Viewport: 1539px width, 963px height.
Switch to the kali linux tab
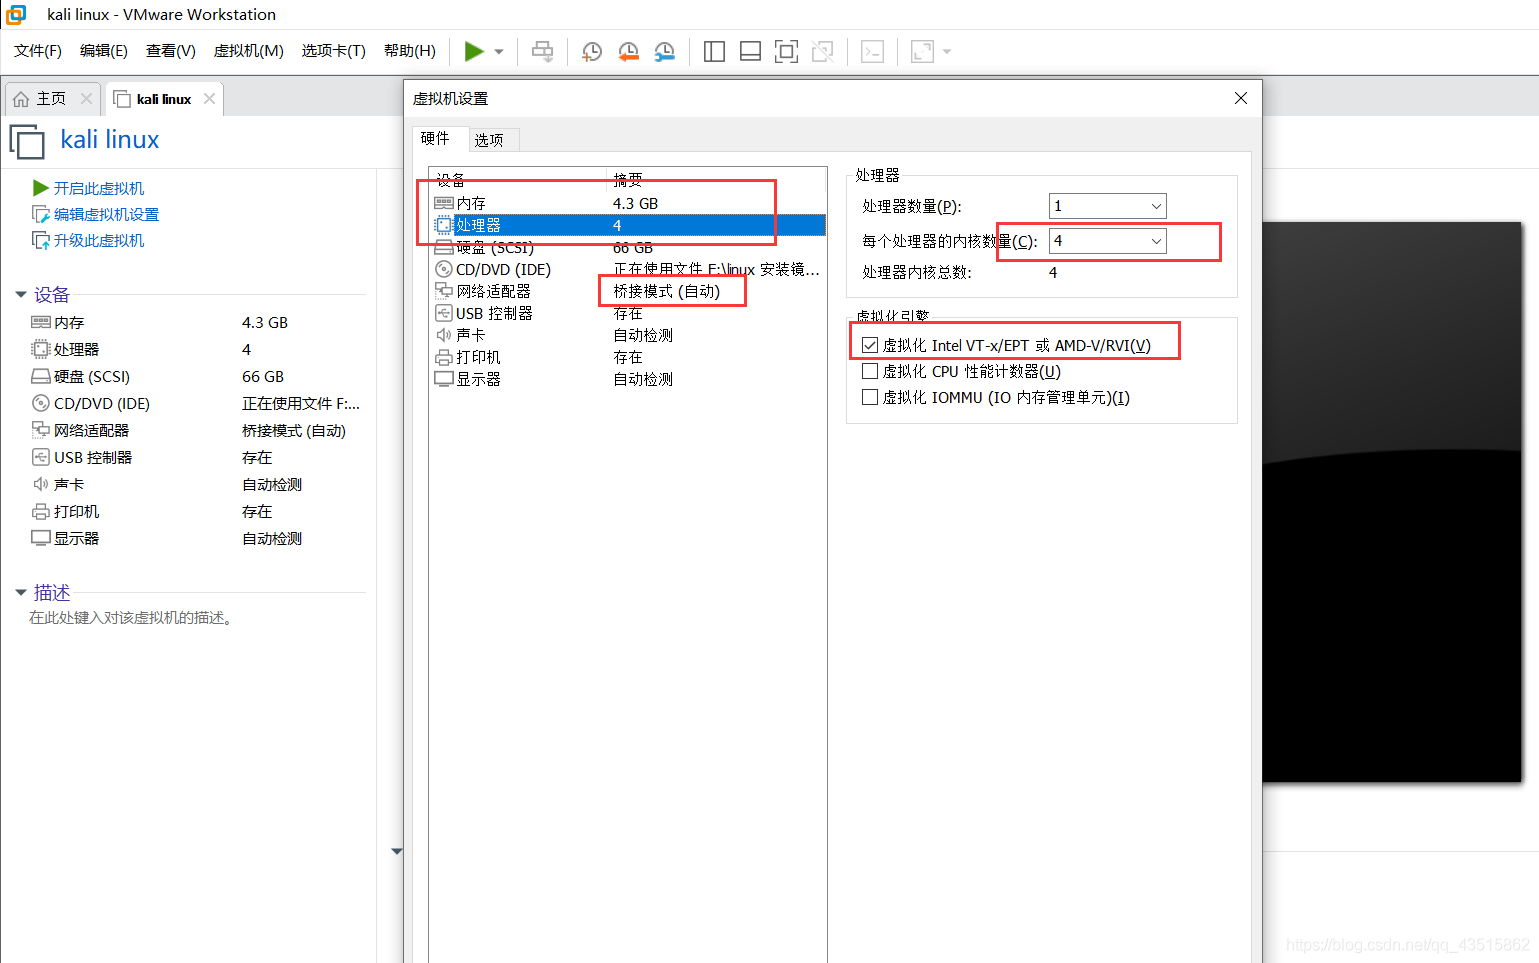coord(164,99)
